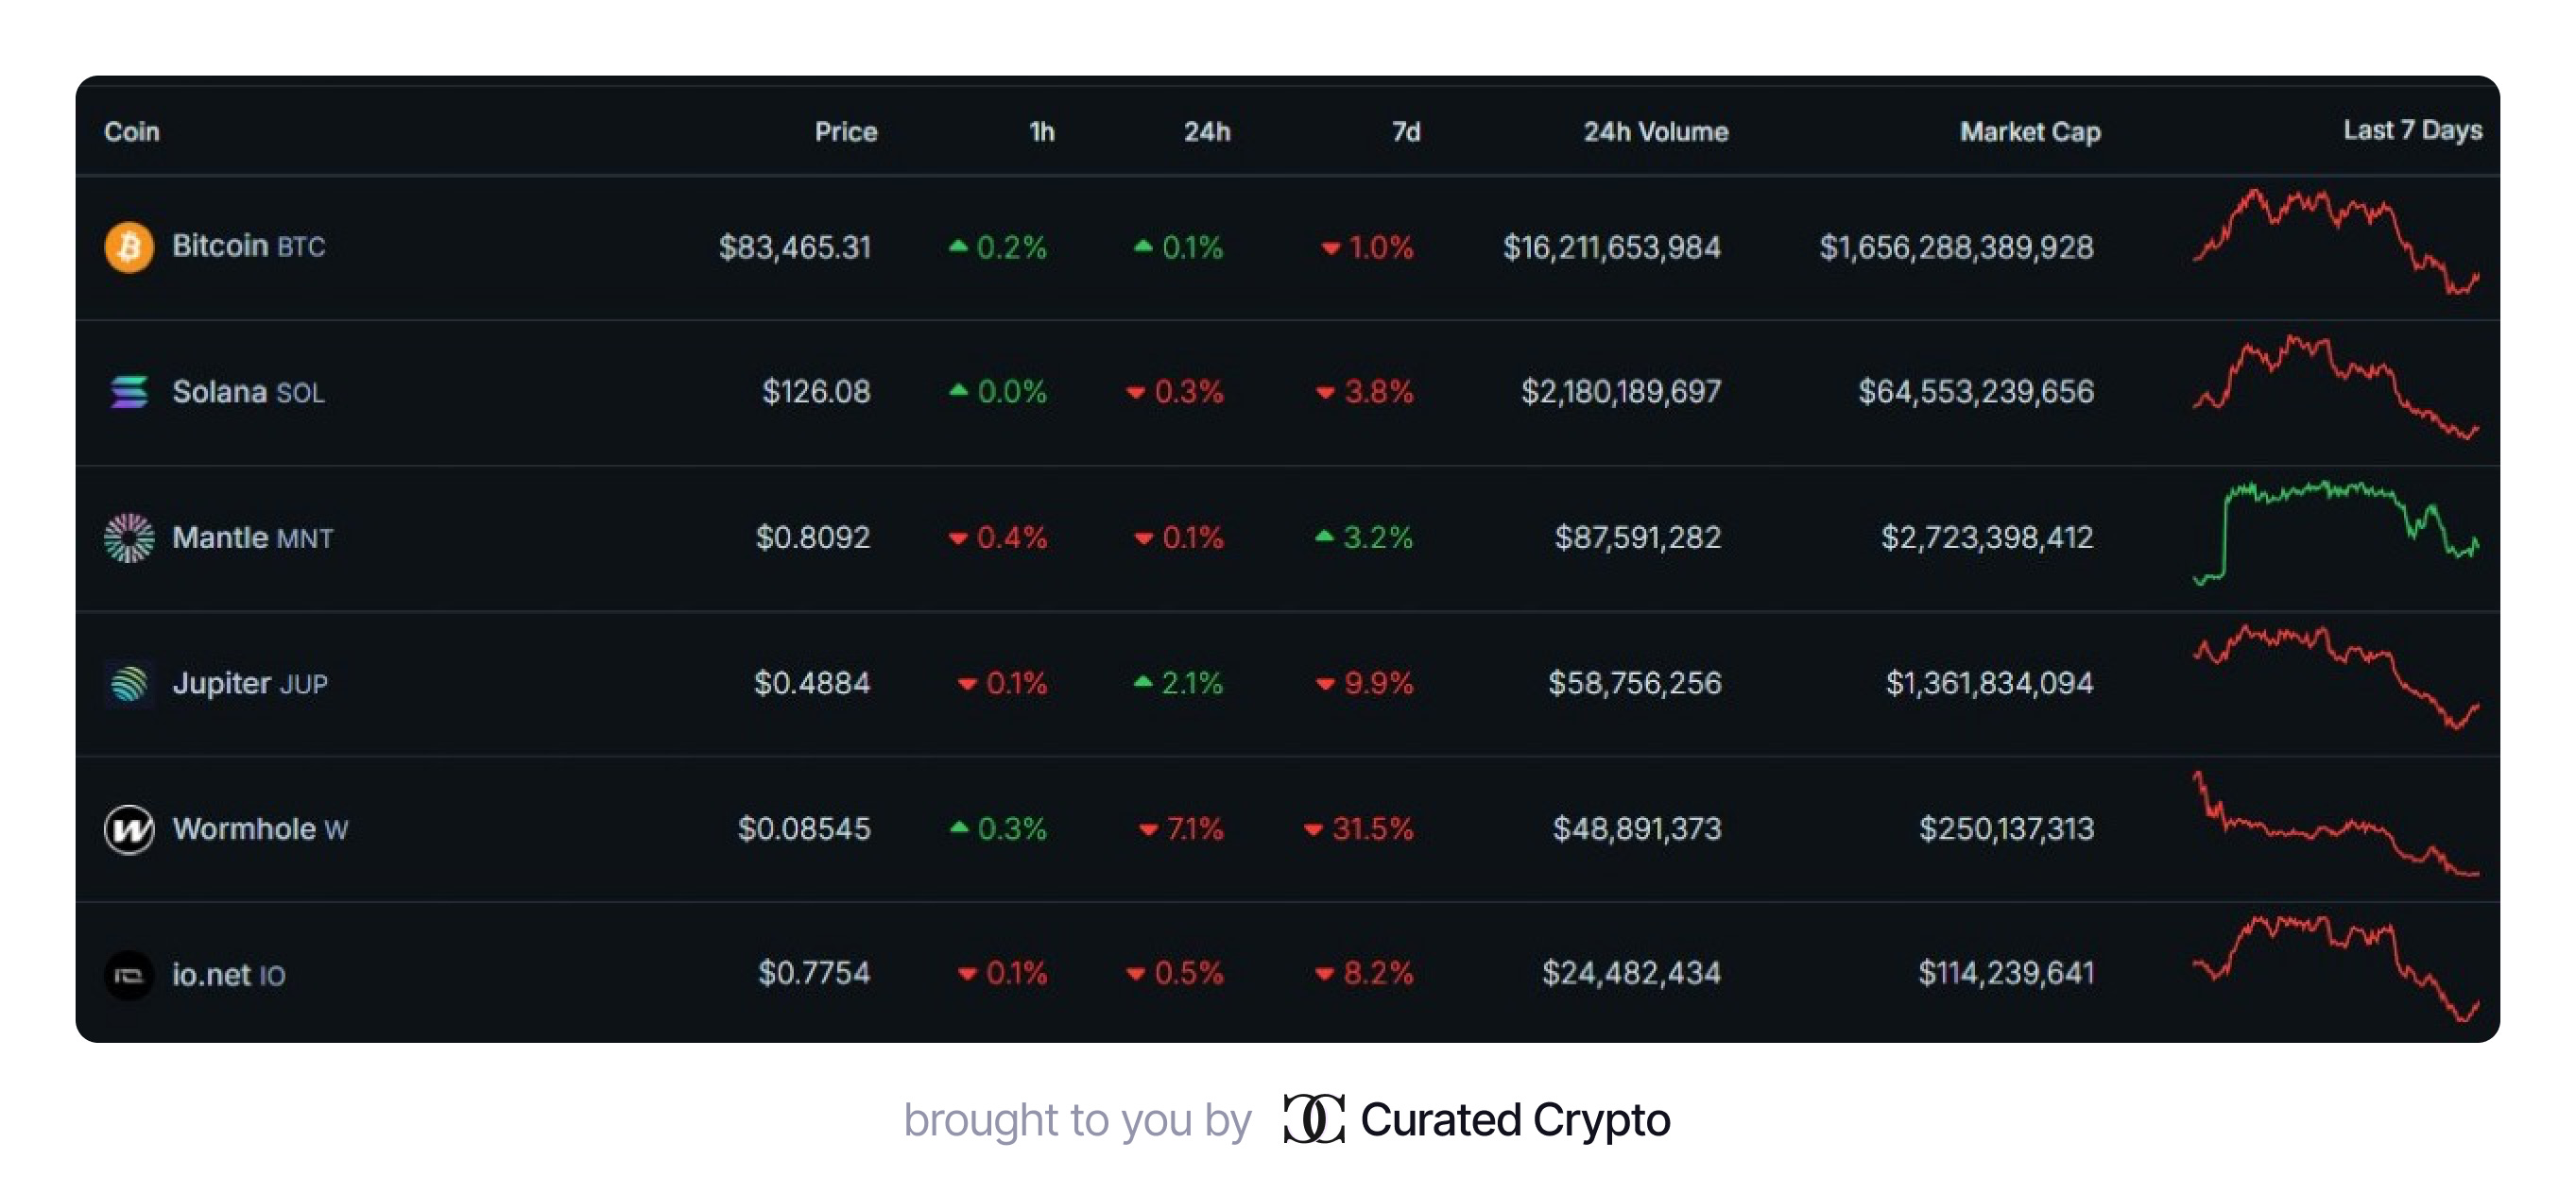Open Mantle's green 7-day sparkline chart
The height and width of the screenshot is (1194, 2576).
click(x=2335, y=533)
